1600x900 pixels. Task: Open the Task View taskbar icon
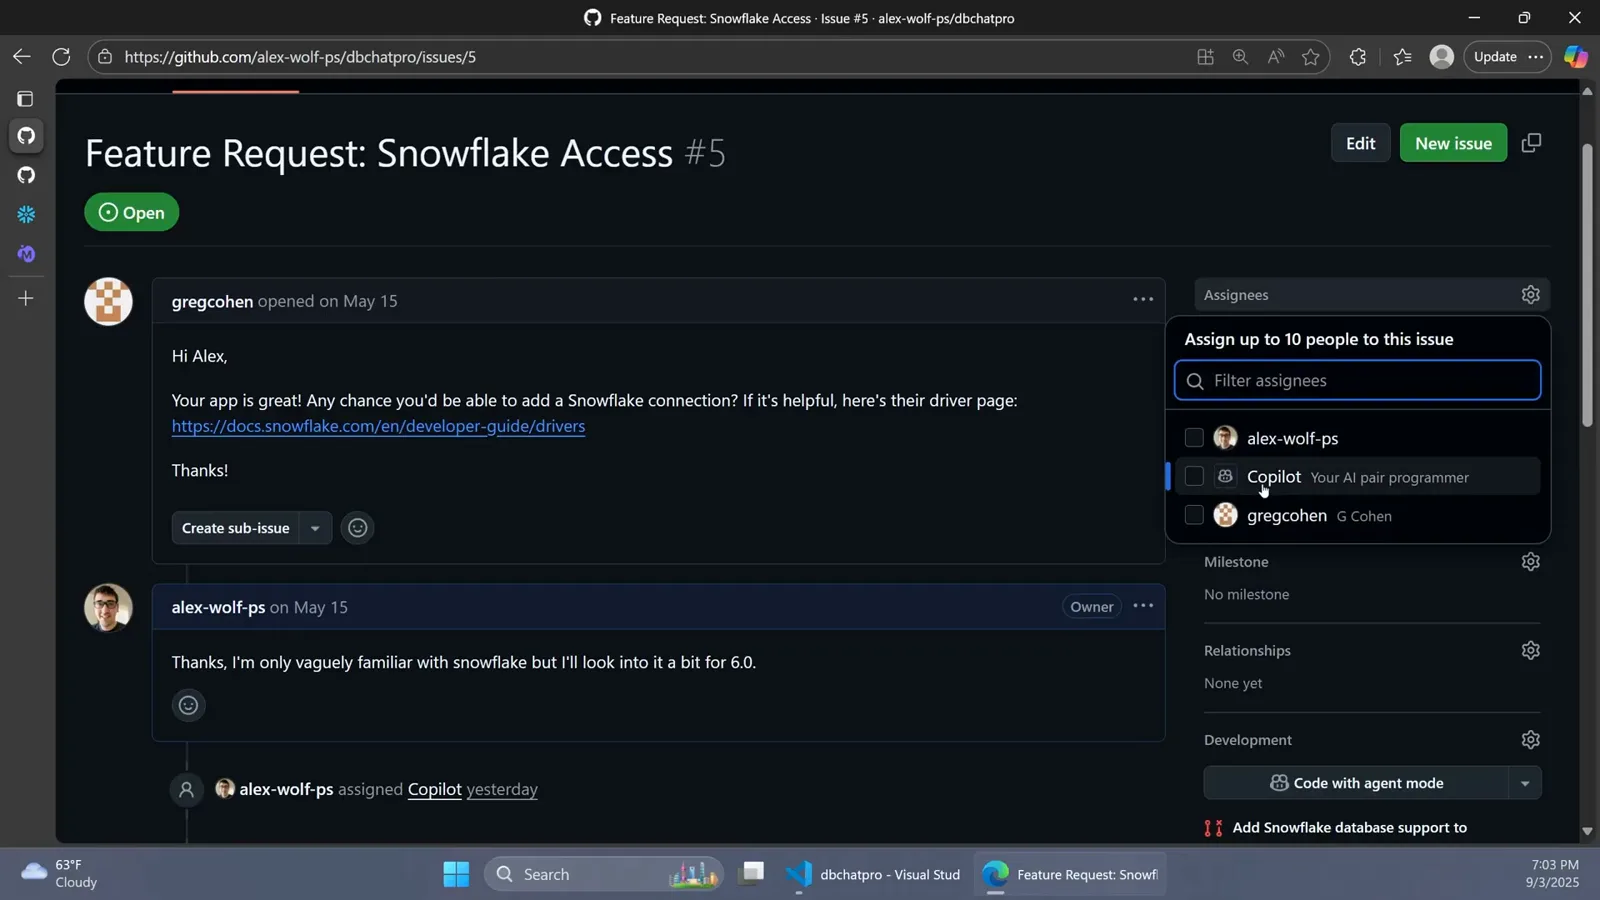[x=752, y=874]
